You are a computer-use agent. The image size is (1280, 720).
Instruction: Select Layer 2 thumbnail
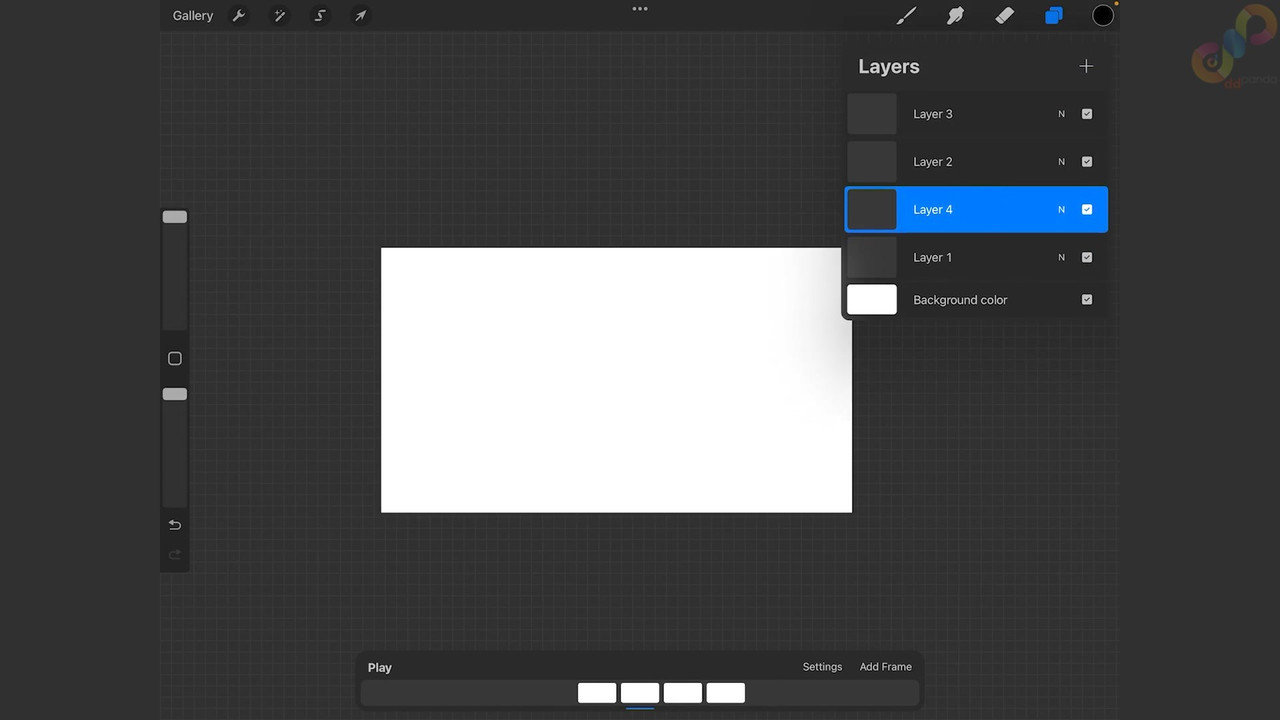pos(872,162)
